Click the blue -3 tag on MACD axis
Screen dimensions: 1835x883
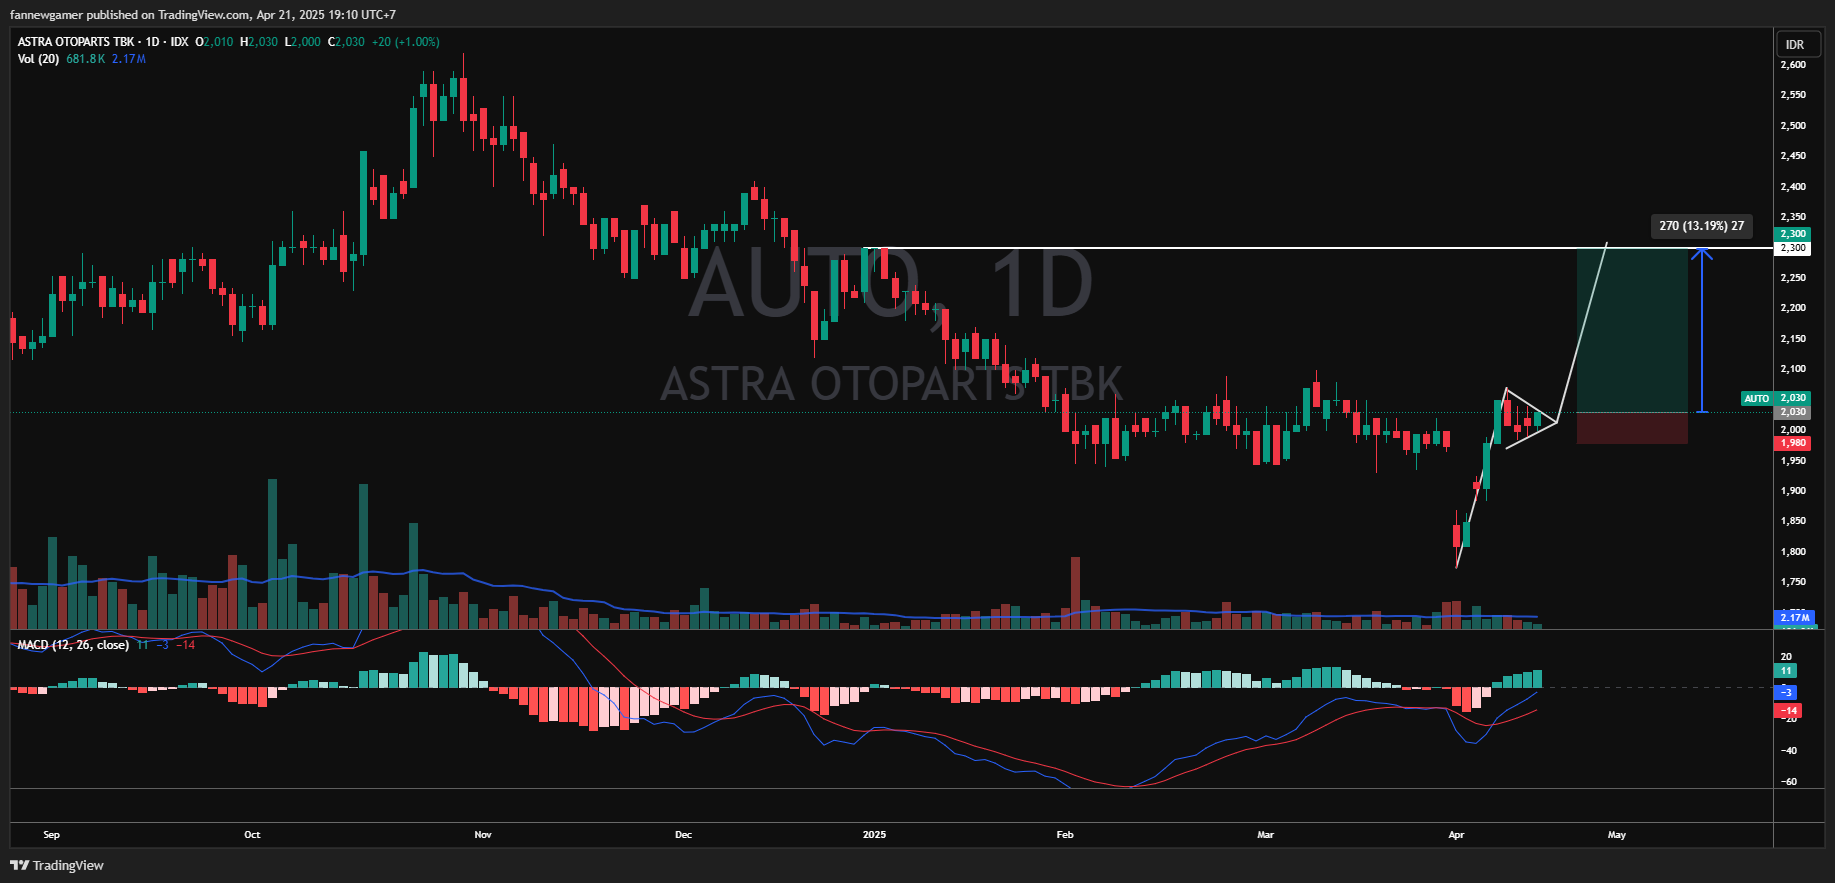click(1786, 692)
